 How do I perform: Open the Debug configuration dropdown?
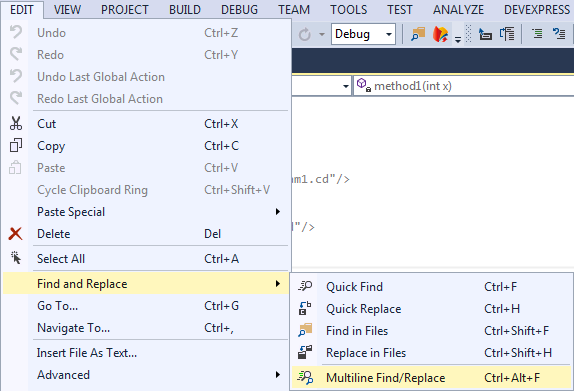pos(363,34)
